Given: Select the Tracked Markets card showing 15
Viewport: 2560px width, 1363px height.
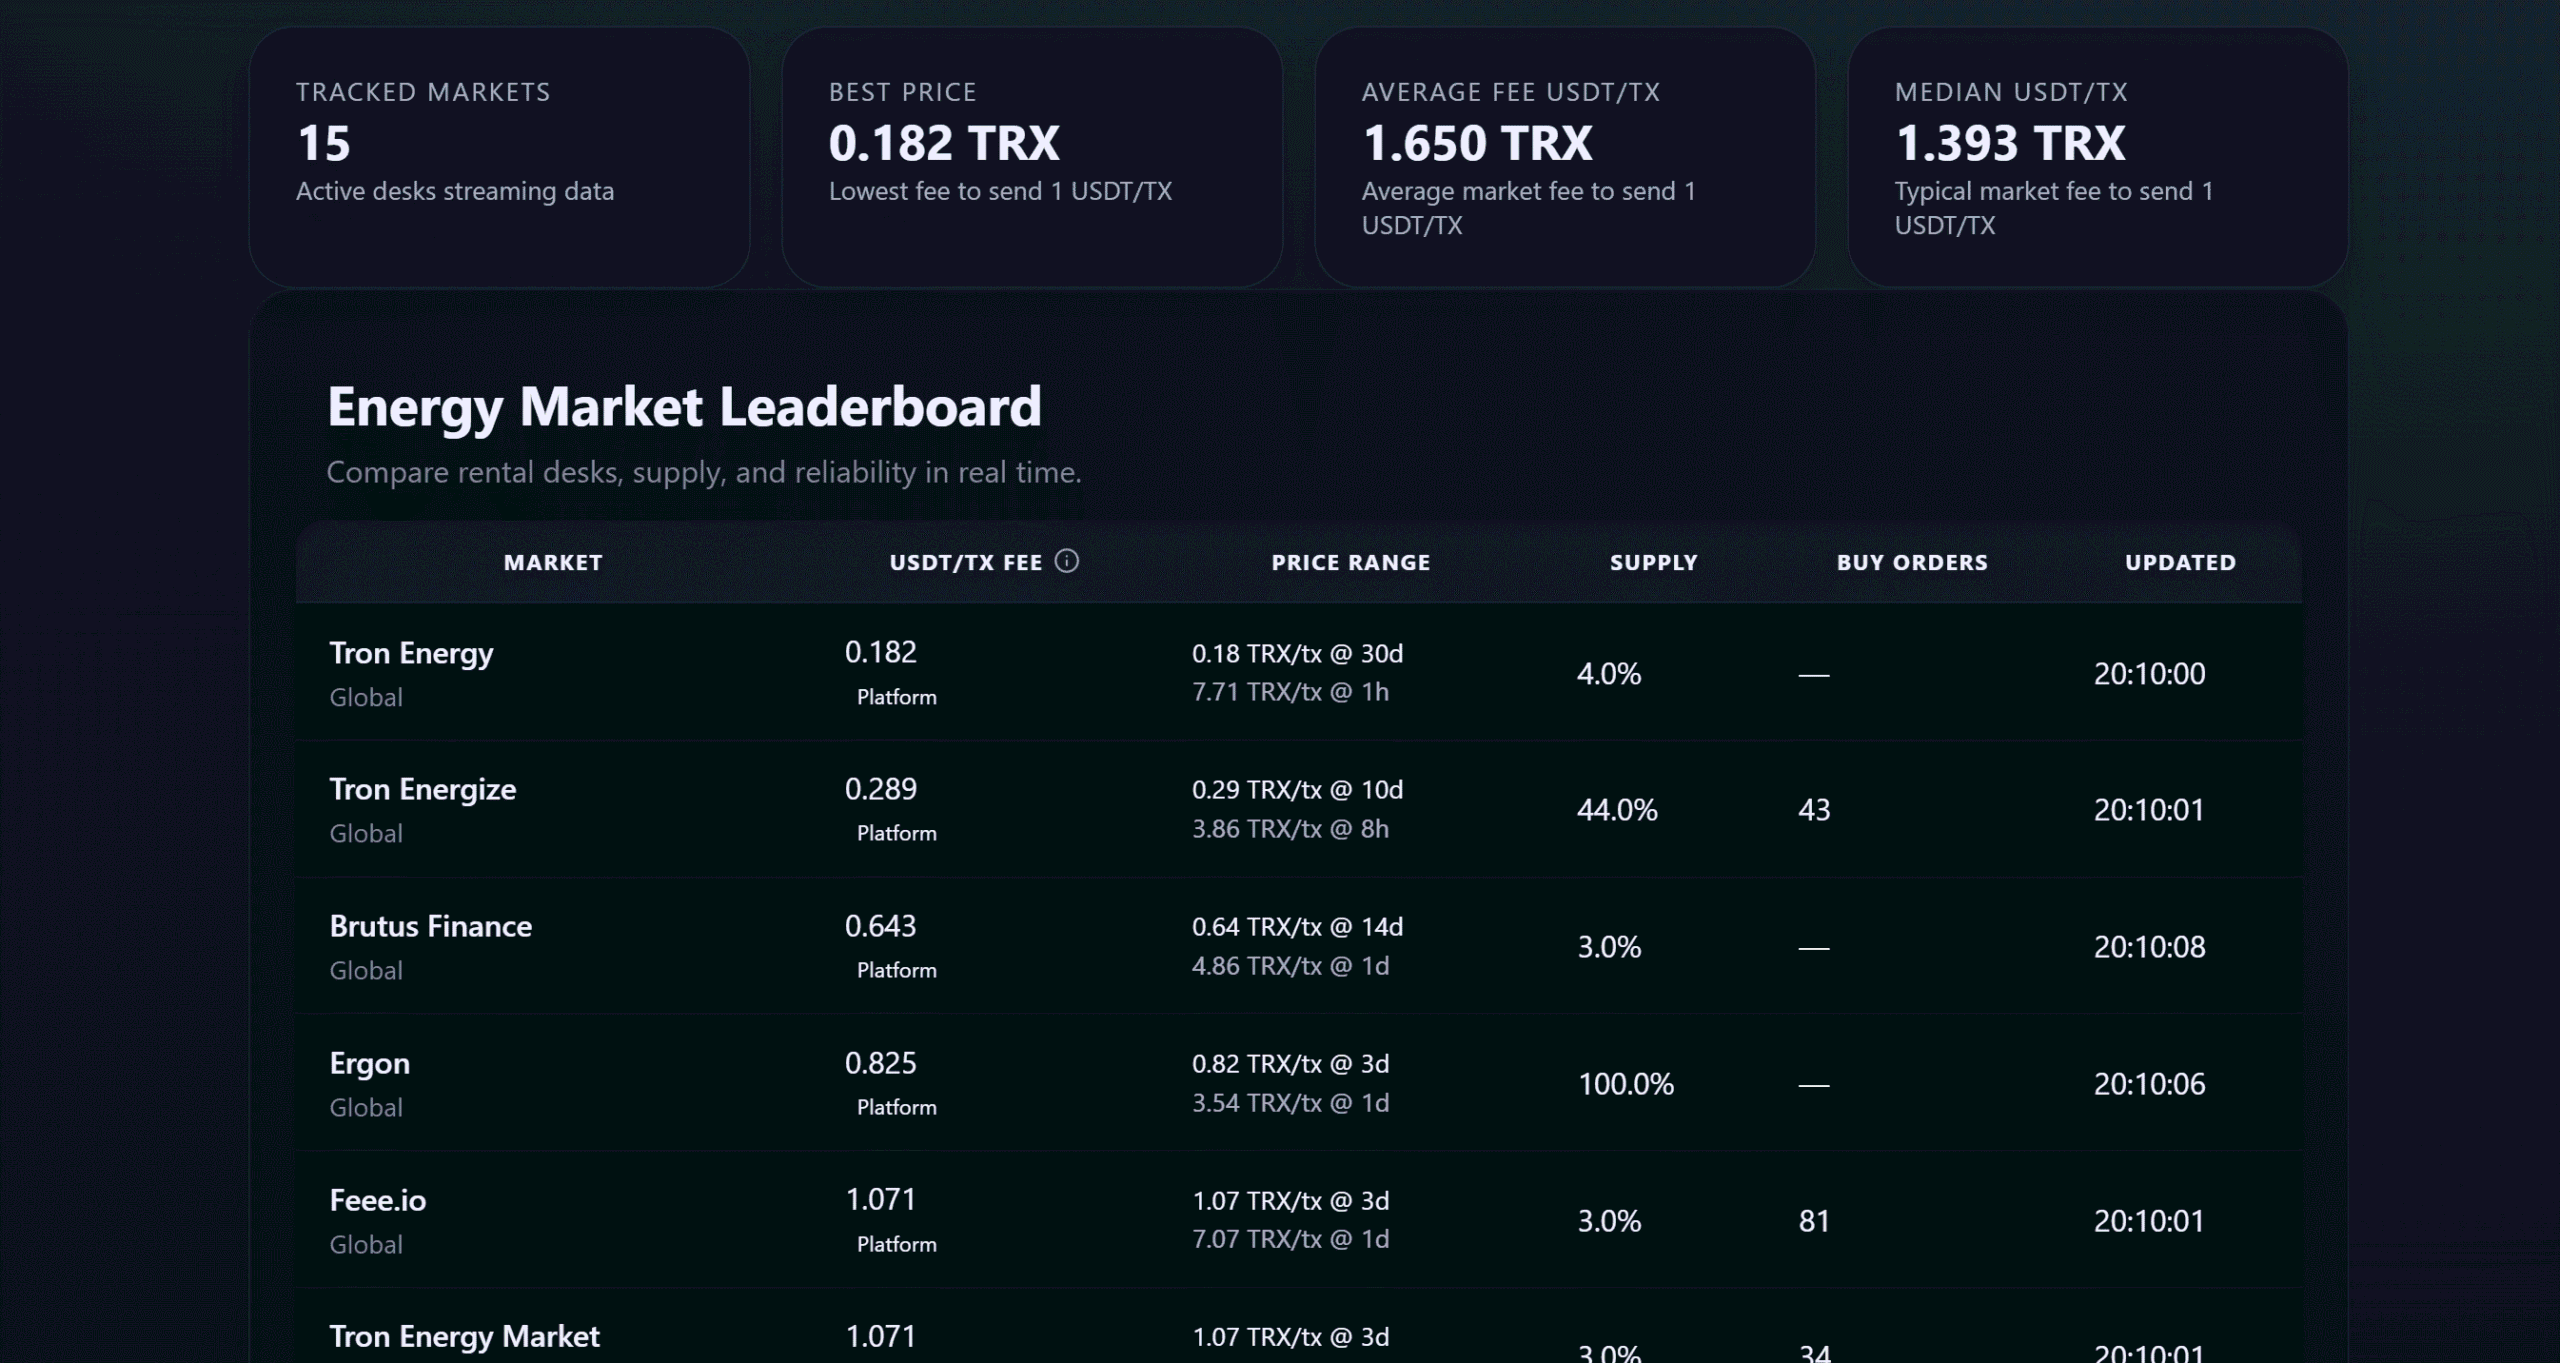Looking at the screenshot, I should [499, 157].
